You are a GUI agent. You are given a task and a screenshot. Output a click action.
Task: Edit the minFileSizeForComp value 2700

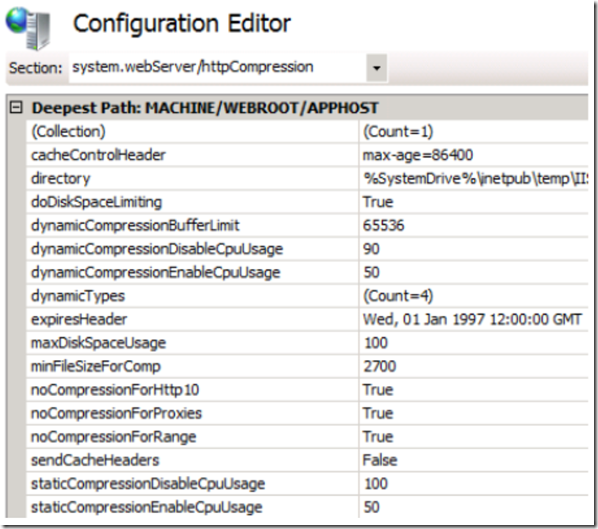click(379, 367)
